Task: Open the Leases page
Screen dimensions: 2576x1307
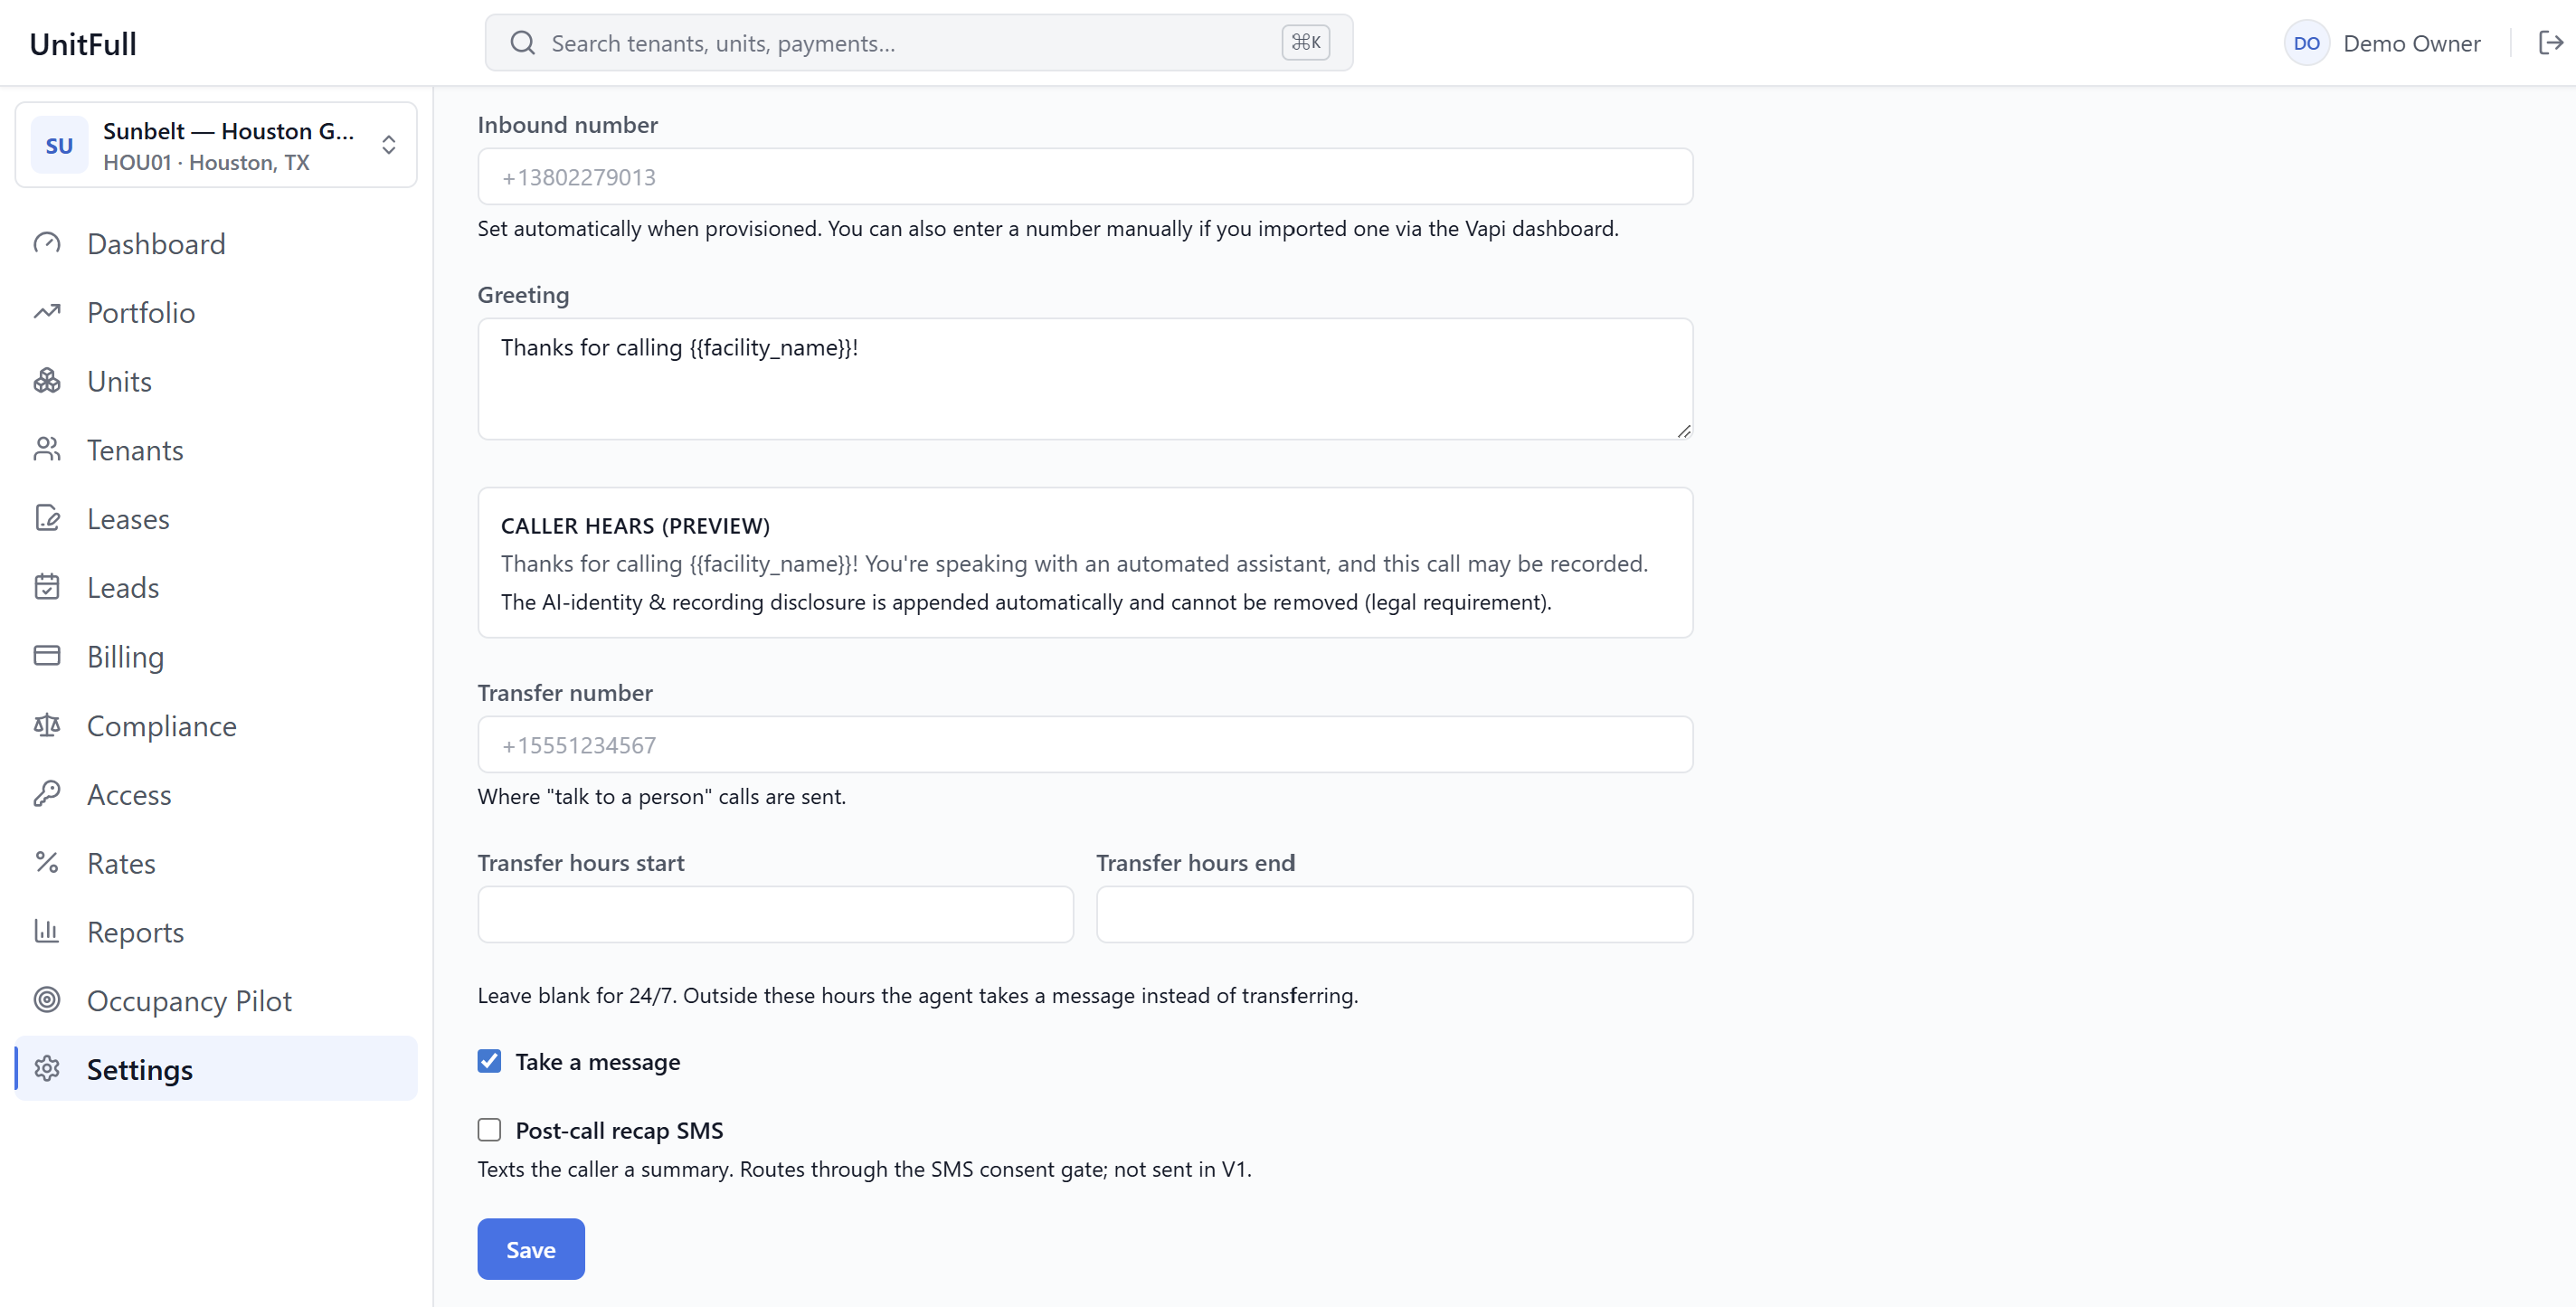Action: (x=216, y=518)
